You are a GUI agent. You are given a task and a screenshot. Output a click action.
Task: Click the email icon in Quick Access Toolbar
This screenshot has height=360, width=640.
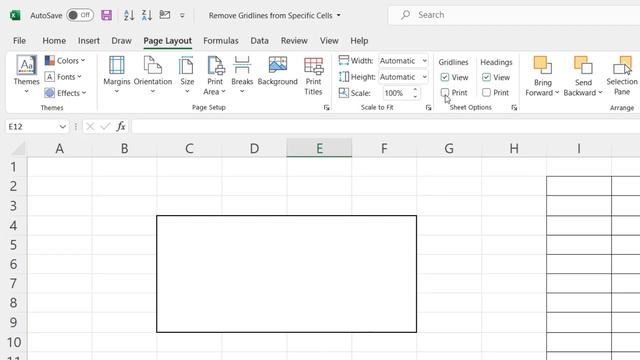(x=164, y=15)
